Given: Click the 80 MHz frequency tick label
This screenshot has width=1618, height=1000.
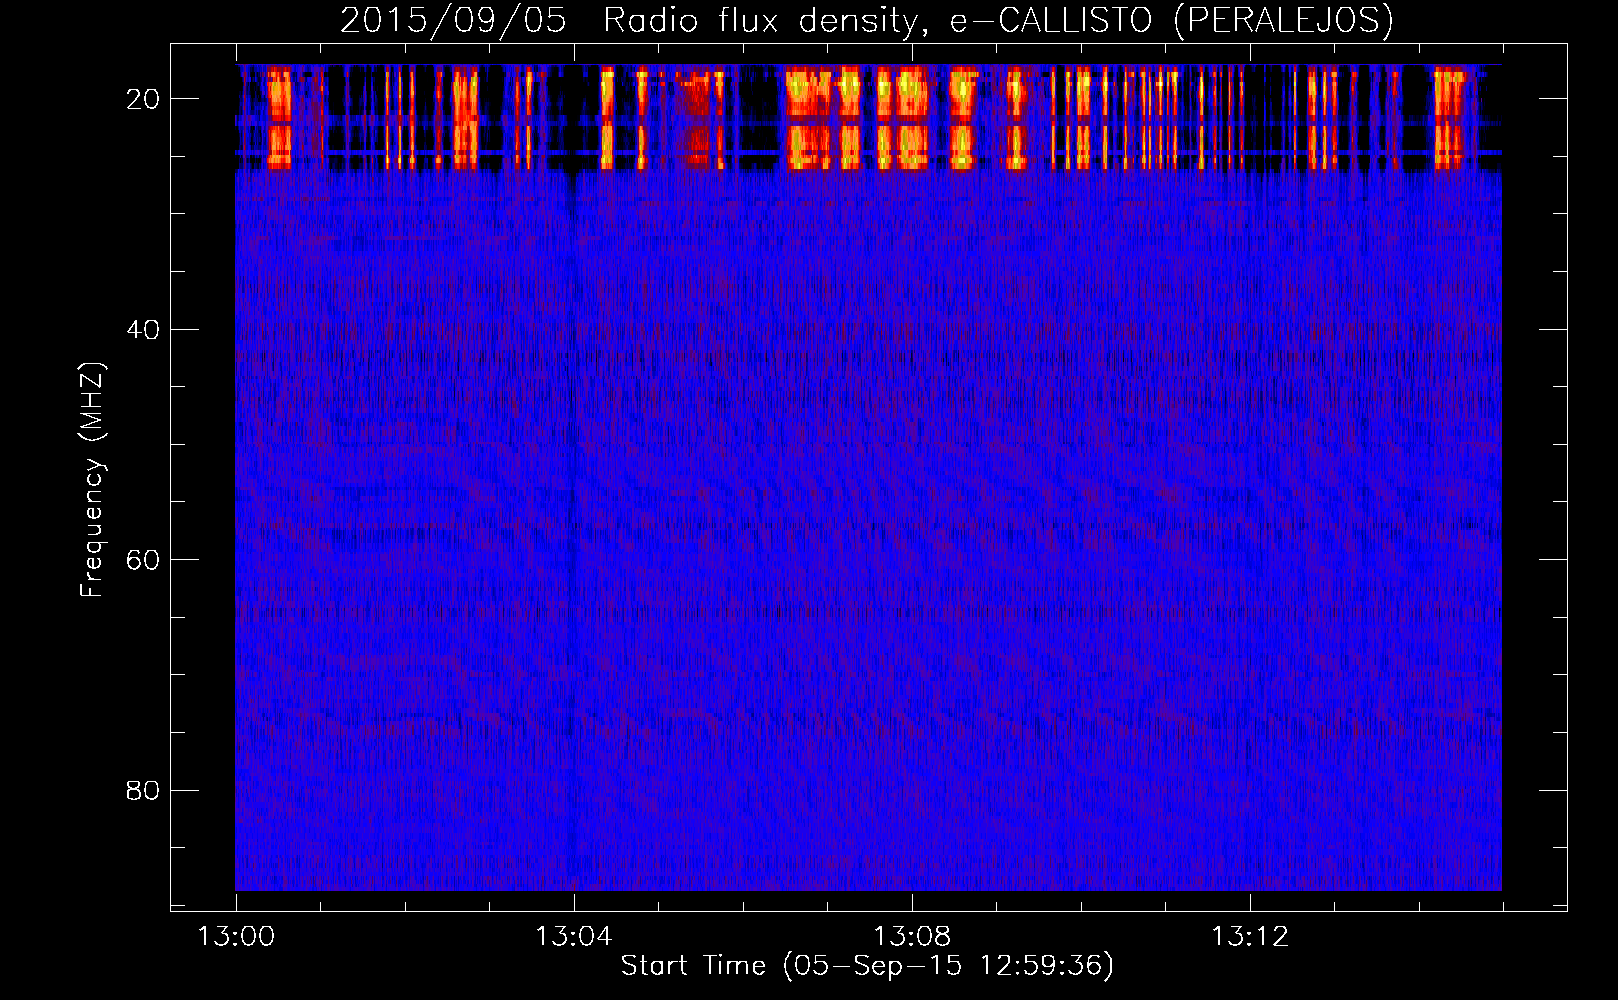Looking at the screenshot, I should tap(143, 790).
